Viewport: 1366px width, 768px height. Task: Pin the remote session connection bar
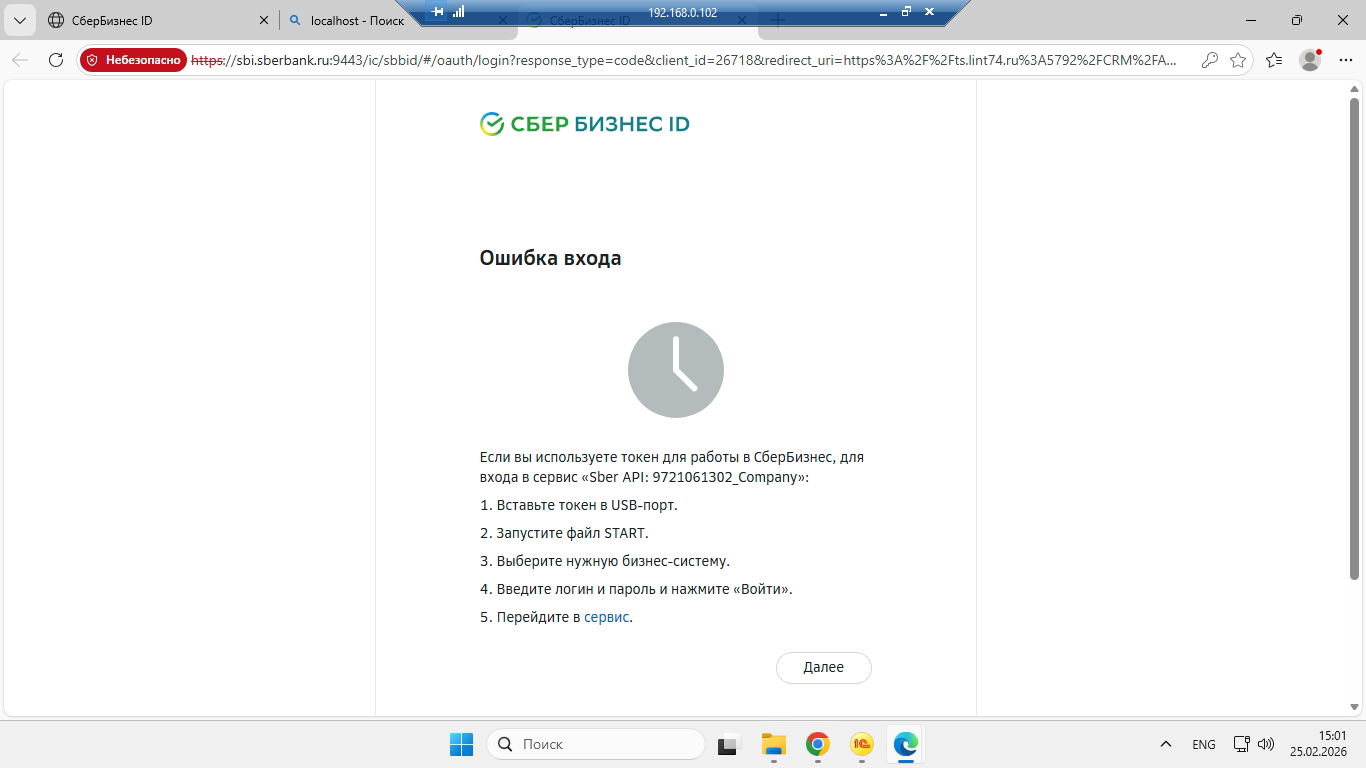(x=437, y=12)
